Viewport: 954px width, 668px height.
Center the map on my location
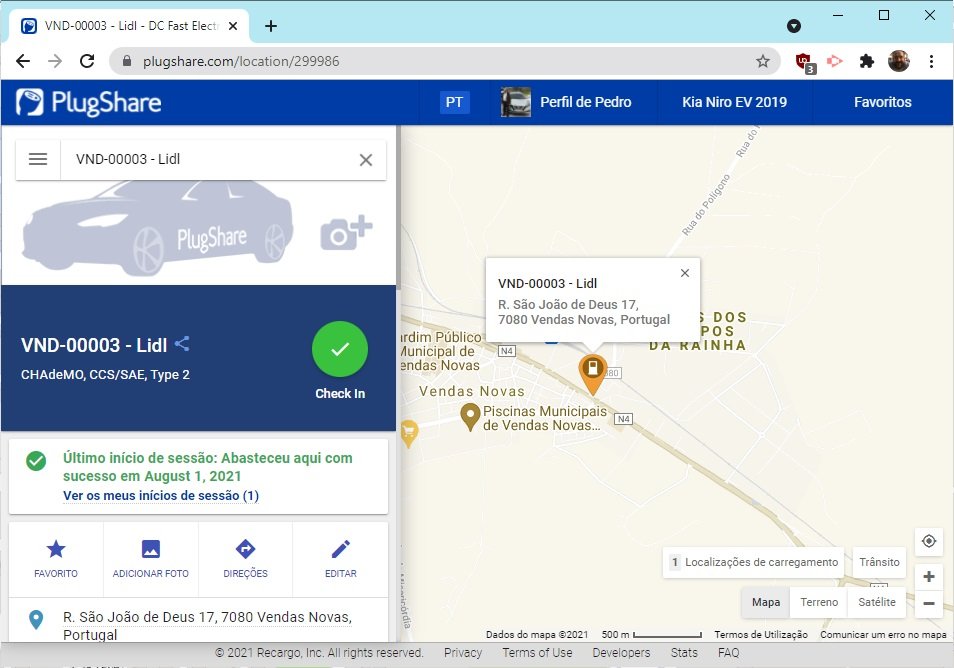point(929,541)
